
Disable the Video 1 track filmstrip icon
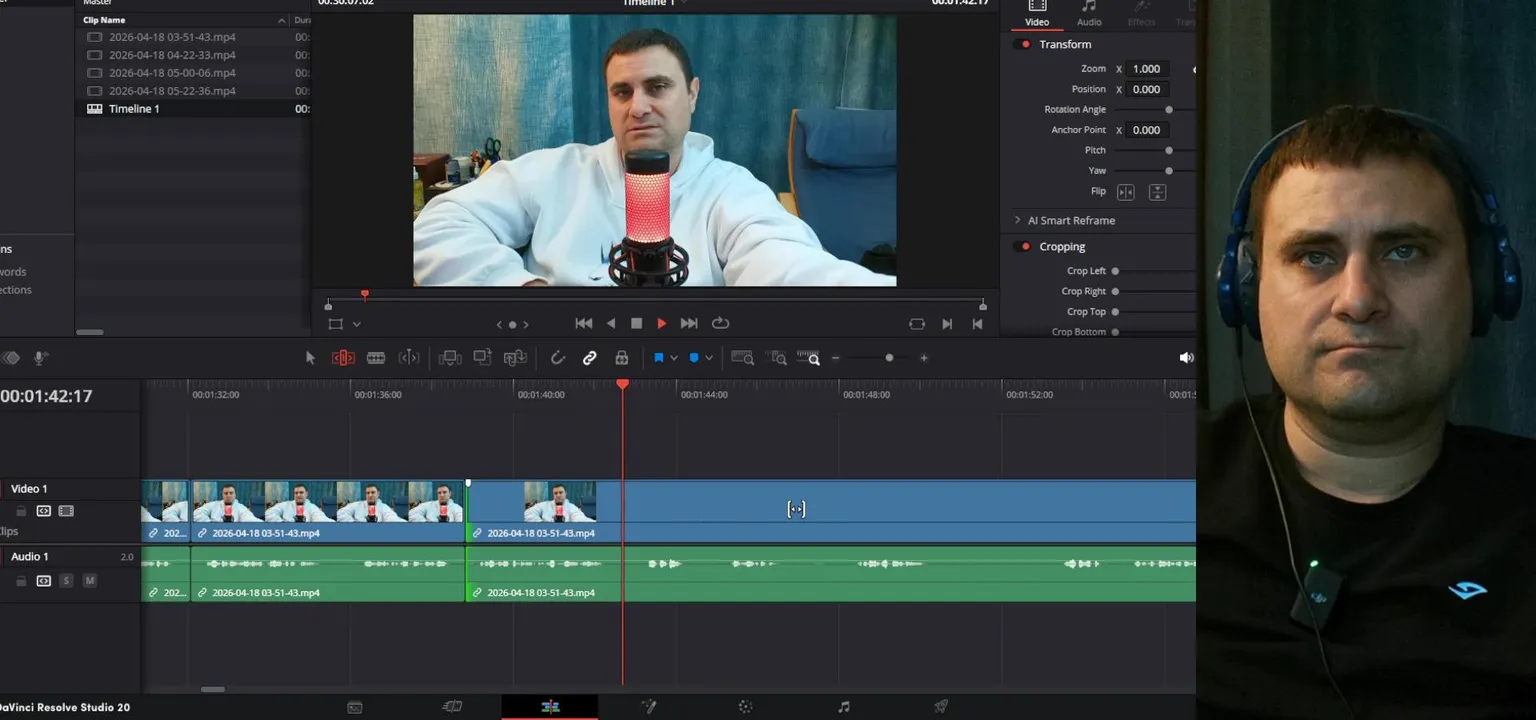(66, 511)
